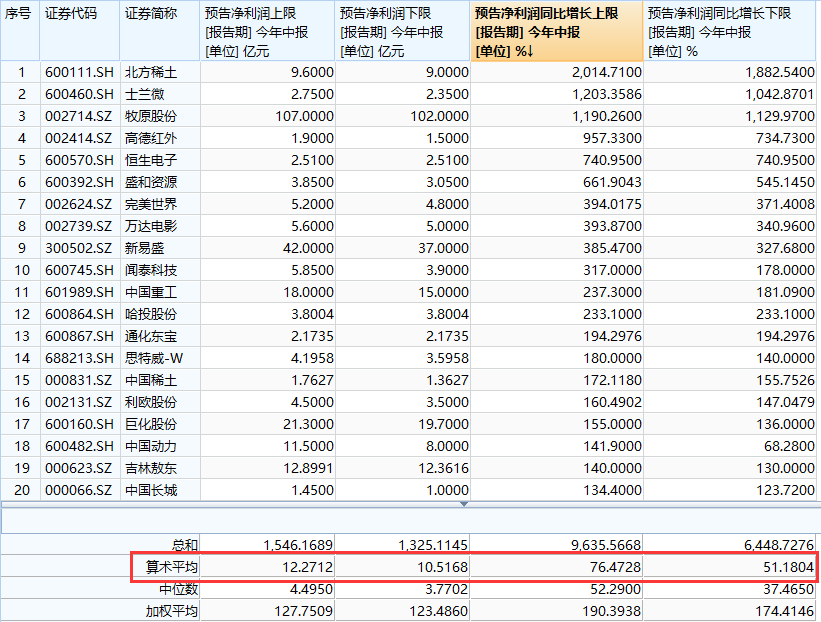Select the 加权平均 summary row label
This screenshot has width=821, height=622.
pos(172,611)
